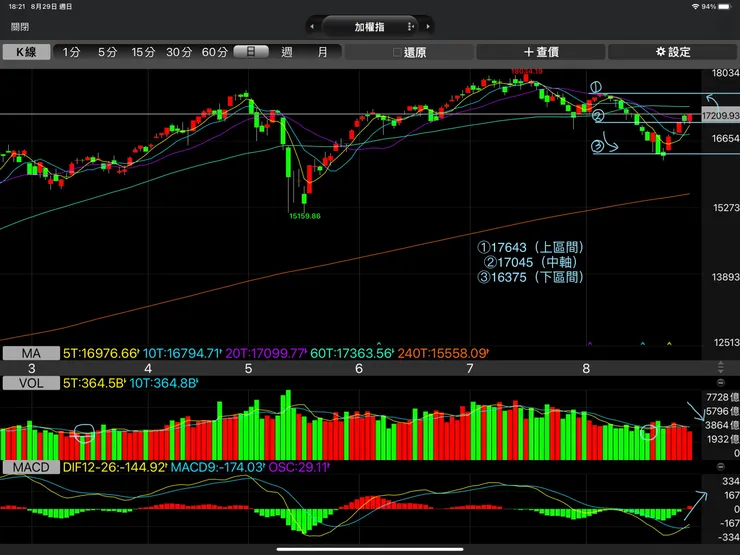Tap month 8 on the time axis
This screenshot has height=555, width=740.
pos(586,368)
